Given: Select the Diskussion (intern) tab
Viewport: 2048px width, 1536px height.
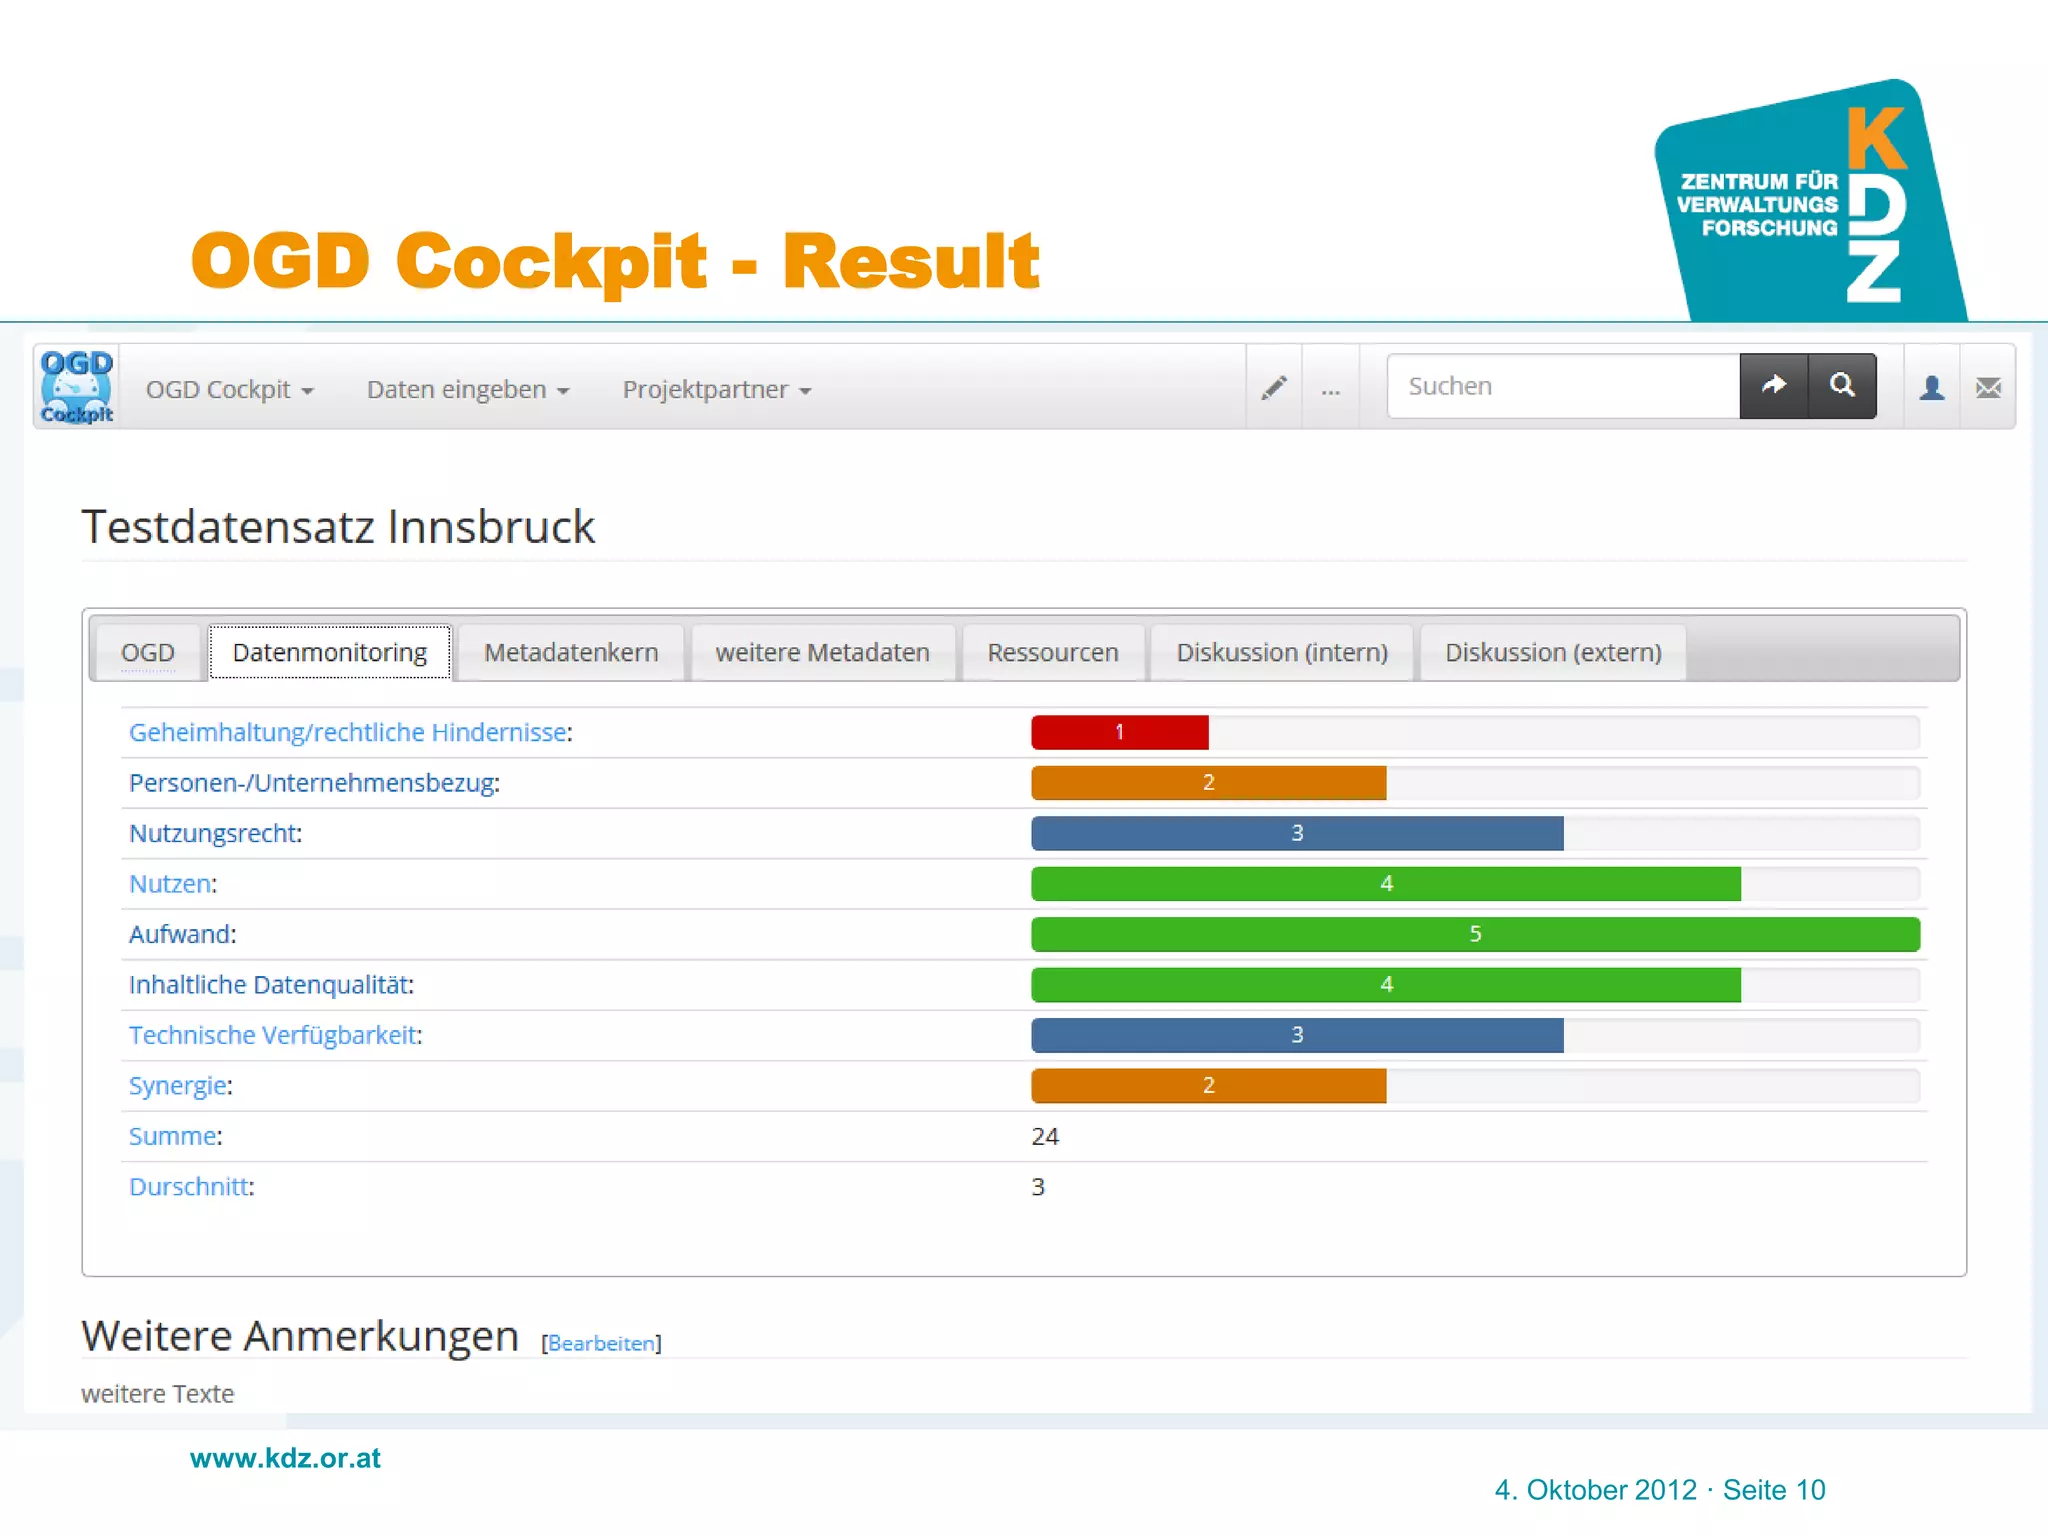Looking at the screenshot, I should coord(1282,652).
